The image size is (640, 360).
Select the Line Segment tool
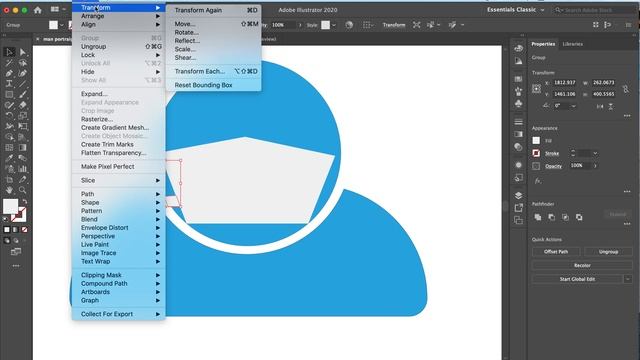coord(22,84)
